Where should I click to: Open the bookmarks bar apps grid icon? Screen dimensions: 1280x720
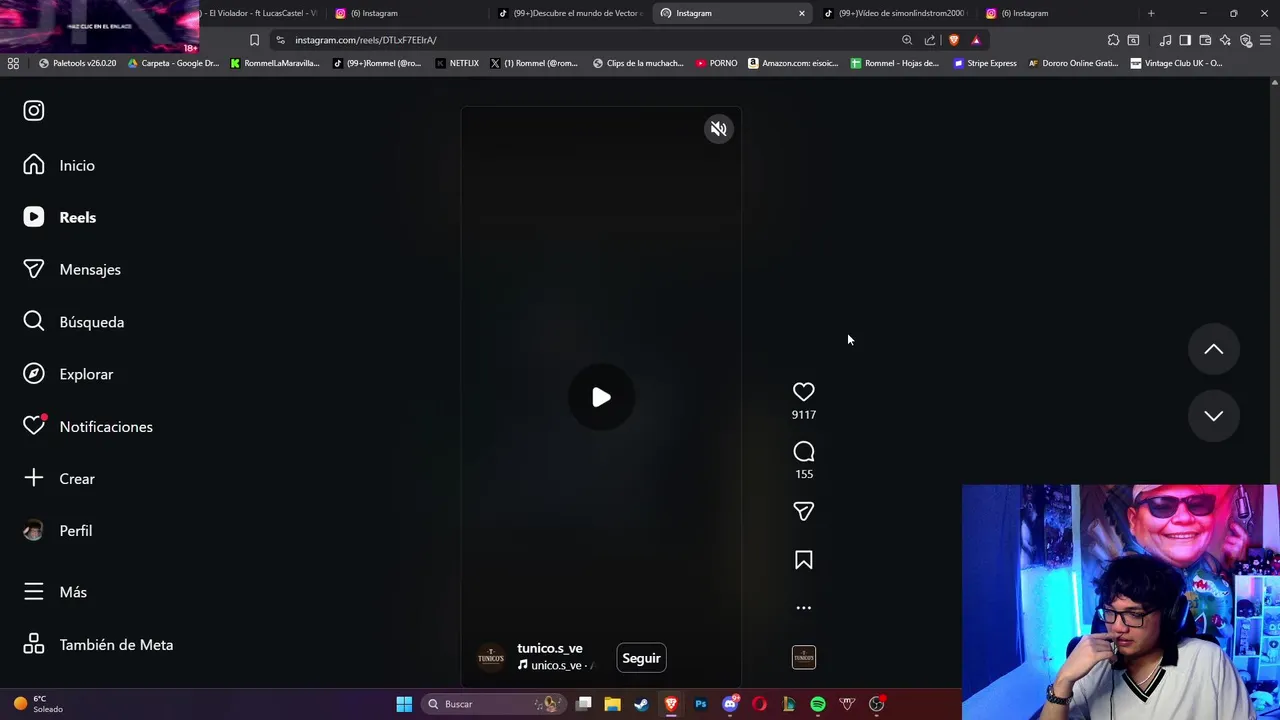pos(13,63)
